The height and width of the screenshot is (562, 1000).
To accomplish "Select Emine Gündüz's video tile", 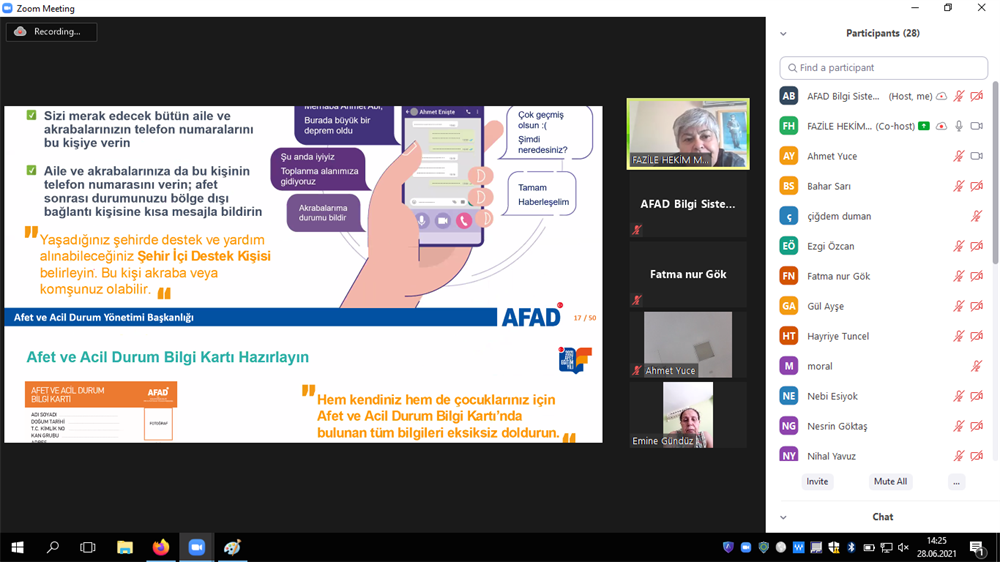I will (688, 415).
